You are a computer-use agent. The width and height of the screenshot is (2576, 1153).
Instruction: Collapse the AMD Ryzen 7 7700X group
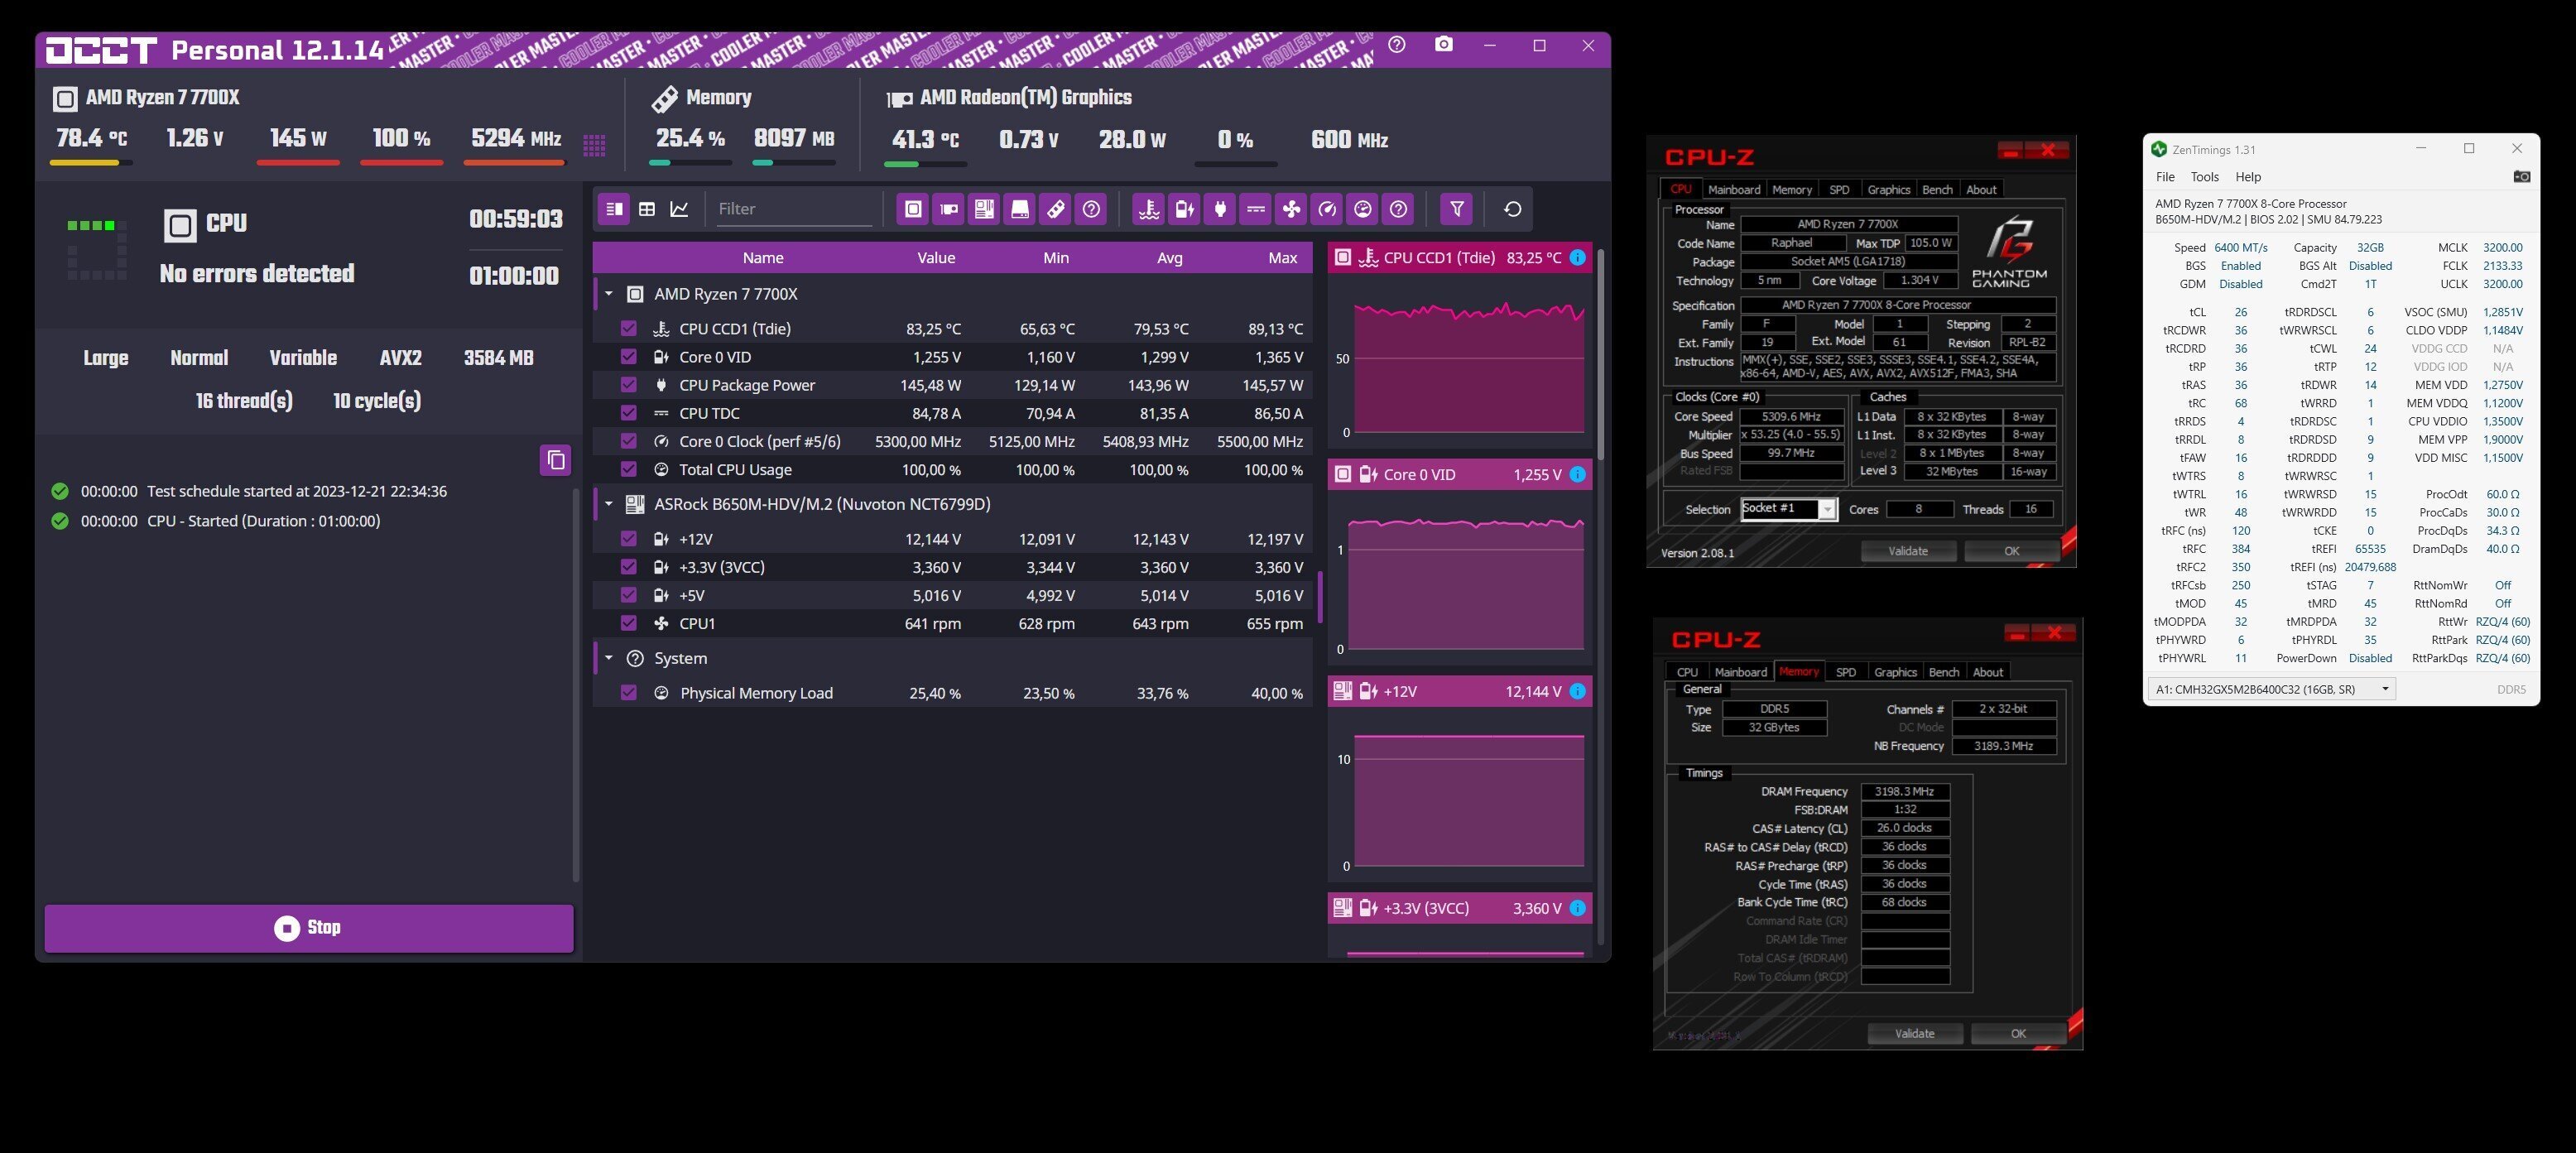pos(608,294)
